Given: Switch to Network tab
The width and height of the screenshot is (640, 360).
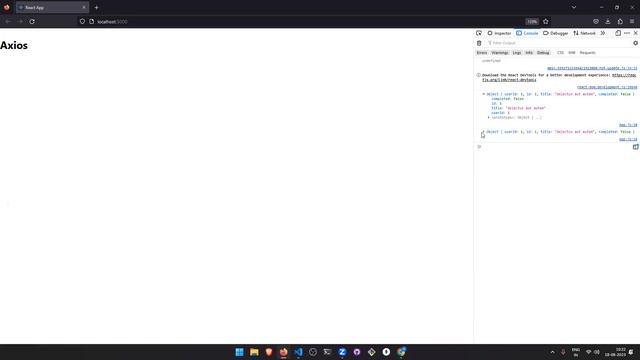Looking at the screenshot, I should pyautogui.click(x=584, y=33).
